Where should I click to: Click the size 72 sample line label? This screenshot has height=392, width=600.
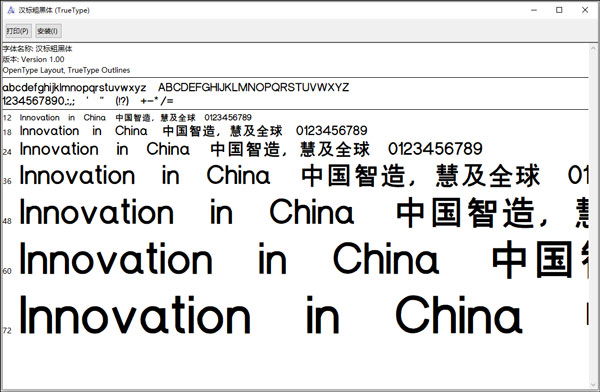click(x=7, y=330)
